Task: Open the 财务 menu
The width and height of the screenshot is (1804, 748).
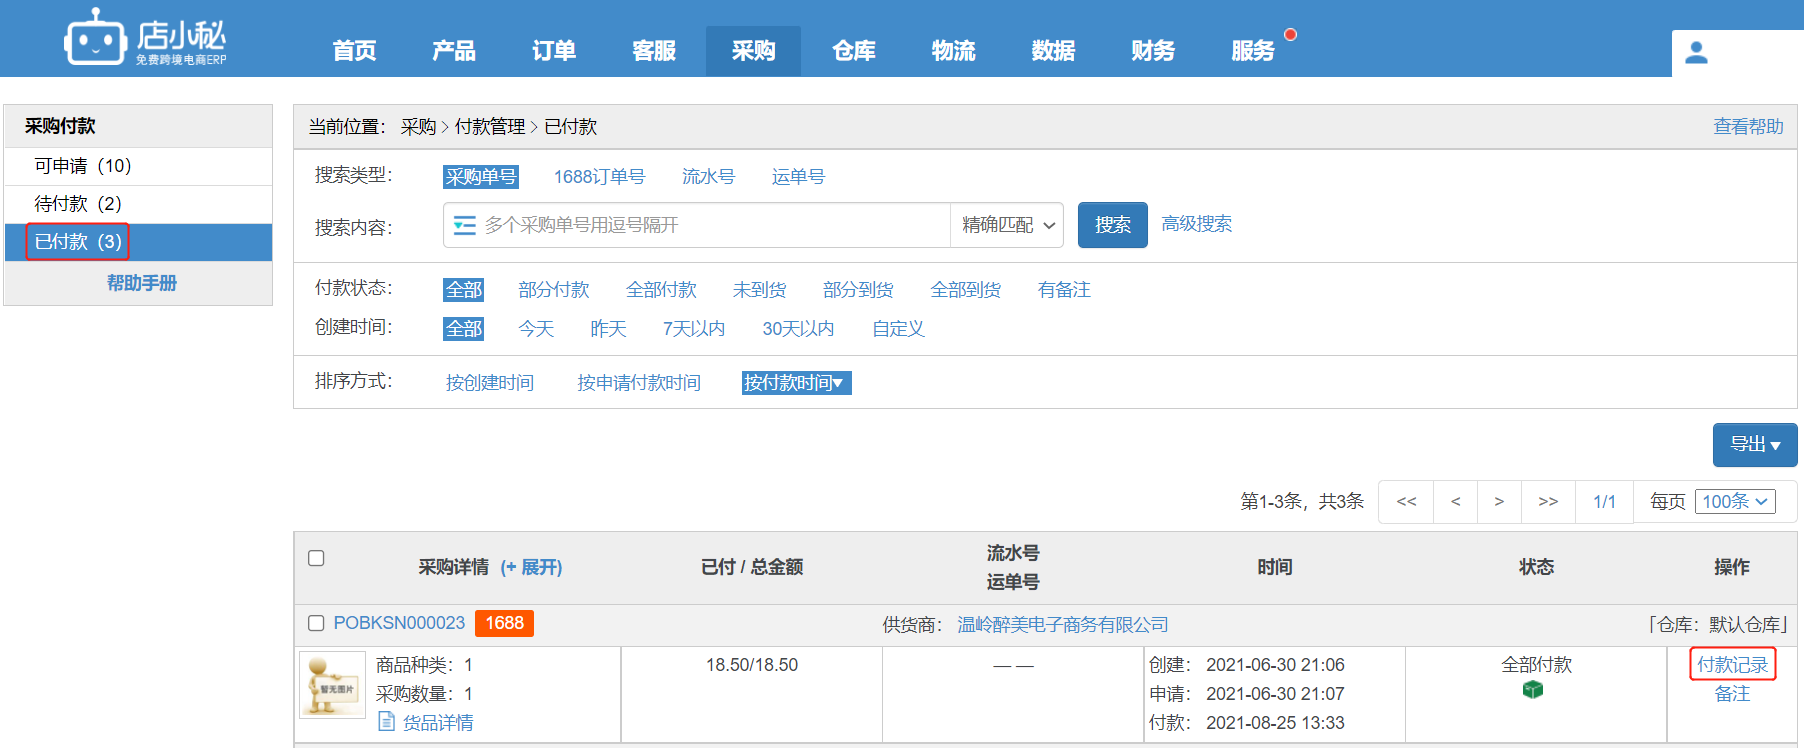Action: [1153, 51]
